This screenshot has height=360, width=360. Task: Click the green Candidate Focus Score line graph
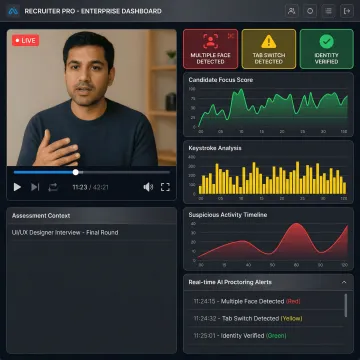click(x=273, y=108)
